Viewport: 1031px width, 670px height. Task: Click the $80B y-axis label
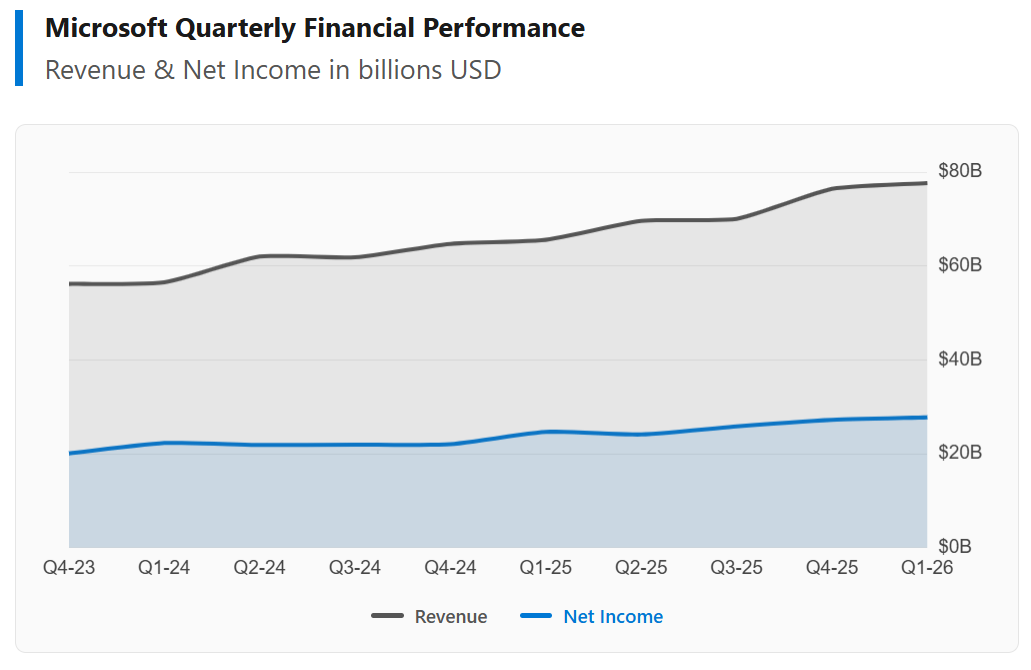coord(960,171)
